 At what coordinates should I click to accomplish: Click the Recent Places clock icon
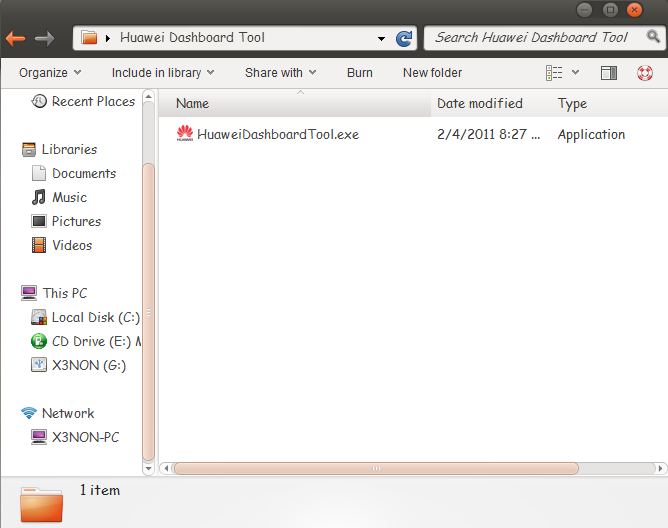(39, 101)
